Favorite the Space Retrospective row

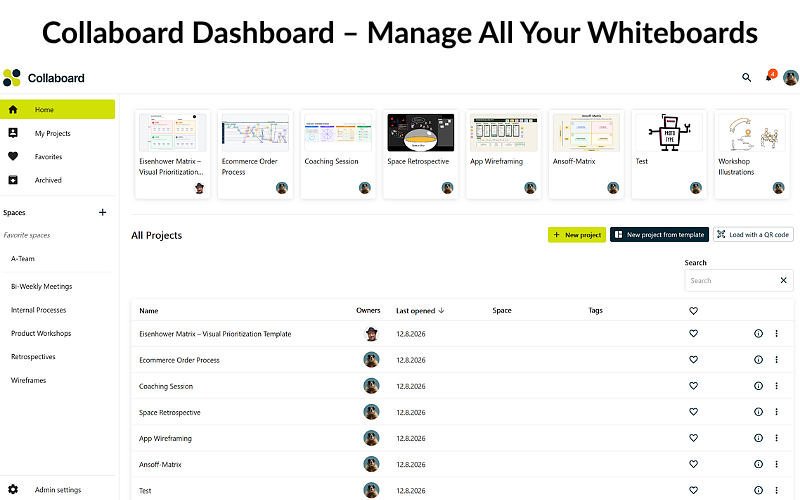click(x=693, y=412)
